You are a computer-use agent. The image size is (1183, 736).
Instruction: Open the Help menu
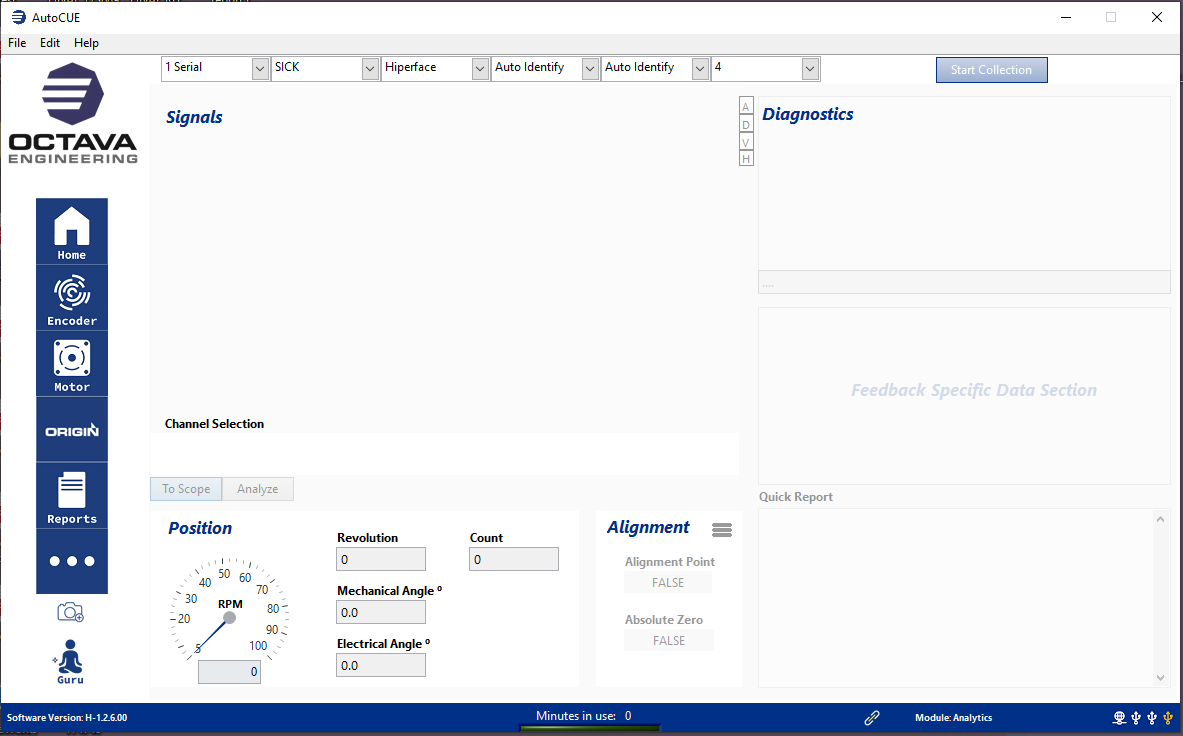tap(86, 43)
